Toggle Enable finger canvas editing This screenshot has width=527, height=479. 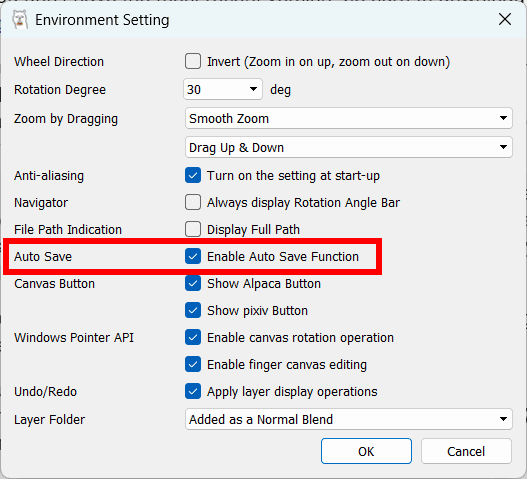[193, 365]
